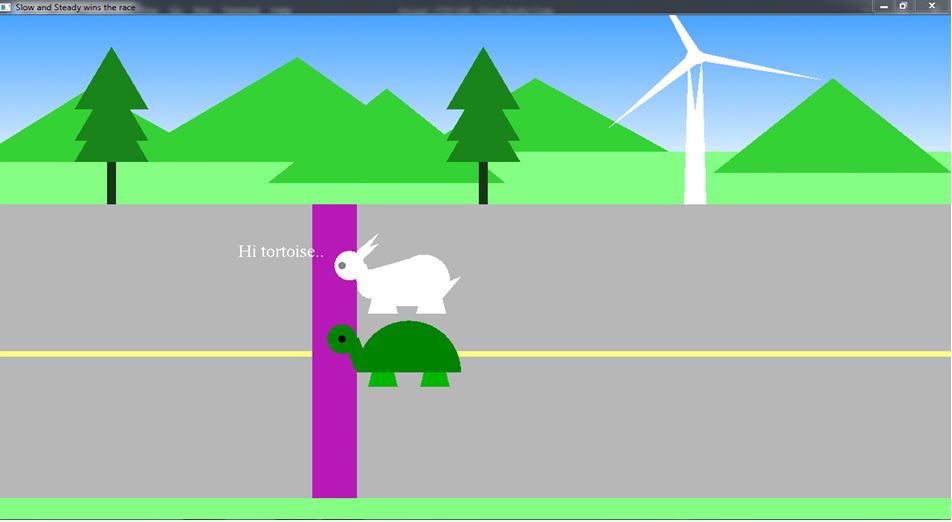Screen dimensions: 952x522
Task: Click the green tortoise character
Action: 394,355
